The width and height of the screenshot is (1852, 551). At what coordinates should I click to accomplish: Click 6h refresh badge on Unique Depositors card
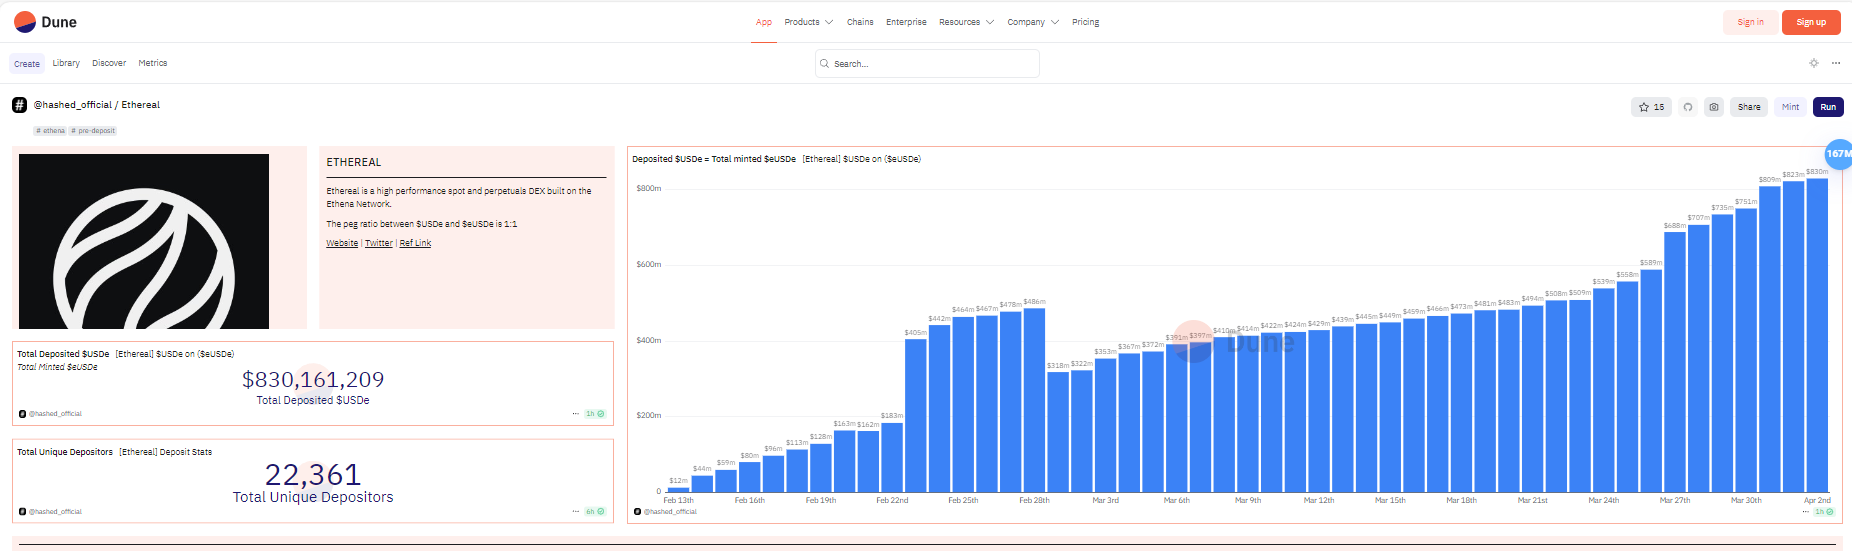tap(595, 511)
